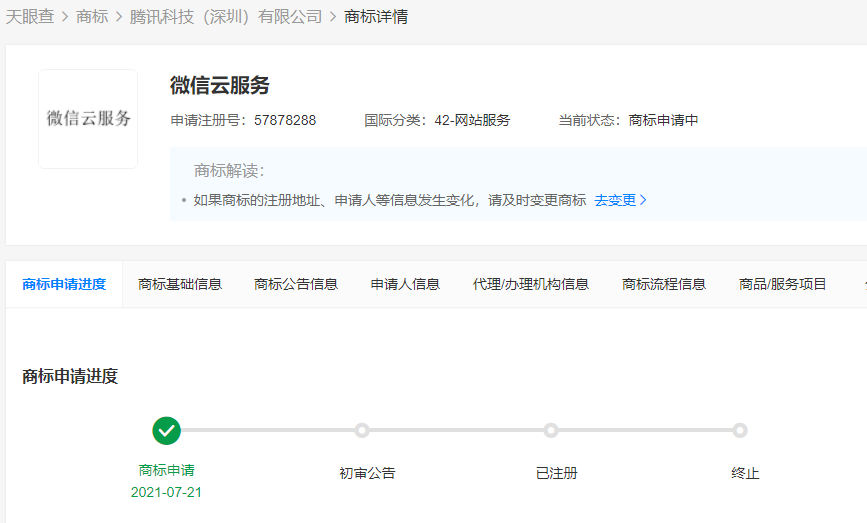Click 商标详情 breadcrumb text

[x=376, y=17]
